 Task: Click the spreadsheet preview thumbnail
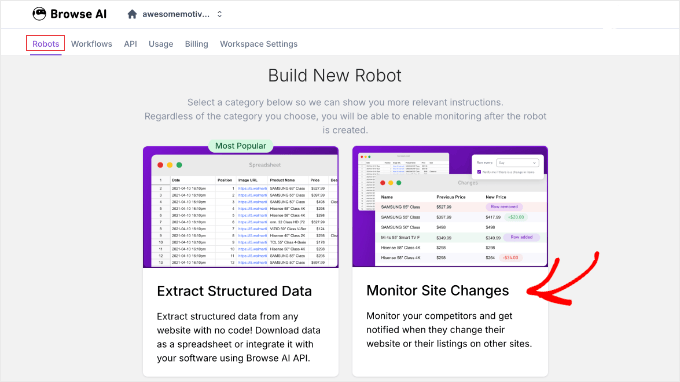click(x=241, y=207)
